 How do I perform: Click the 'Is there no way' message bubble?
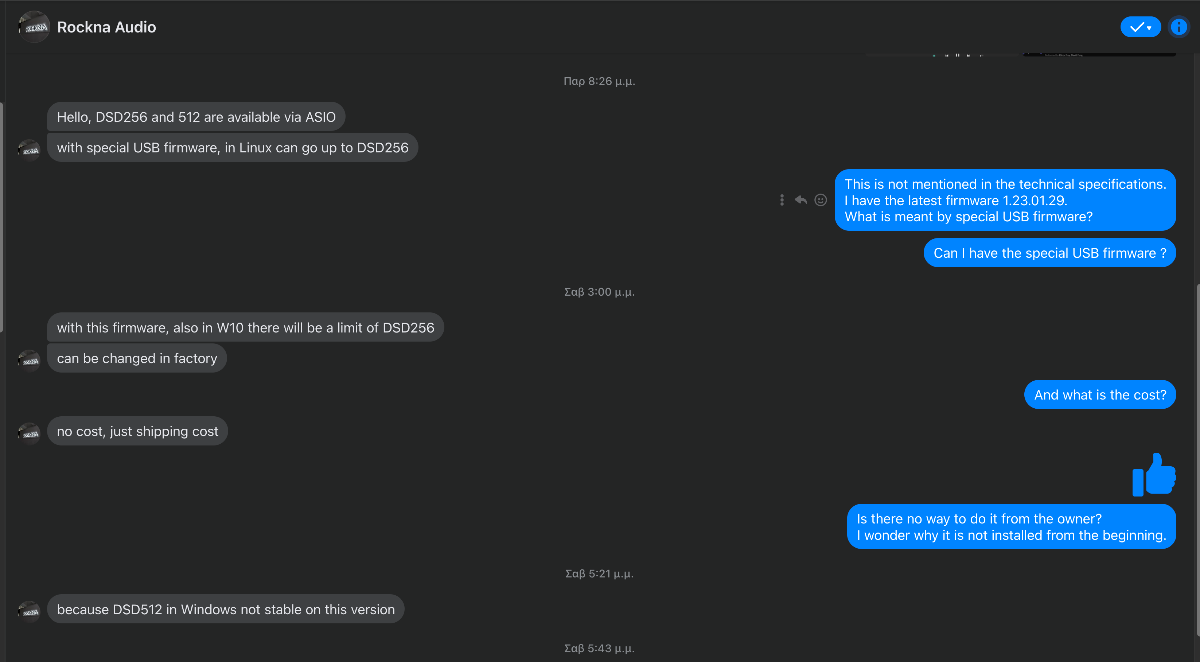(x=1011, y=527)
